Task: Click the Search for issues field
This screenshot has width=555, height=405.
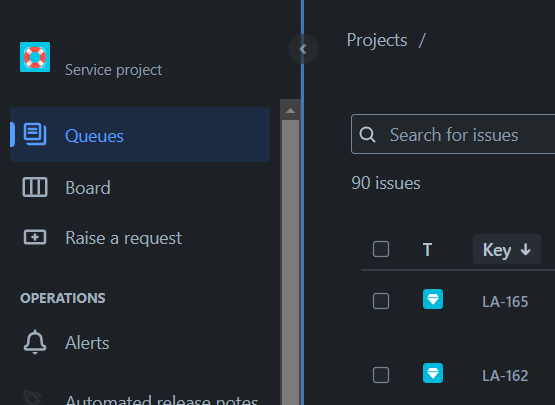Action: 453,134
